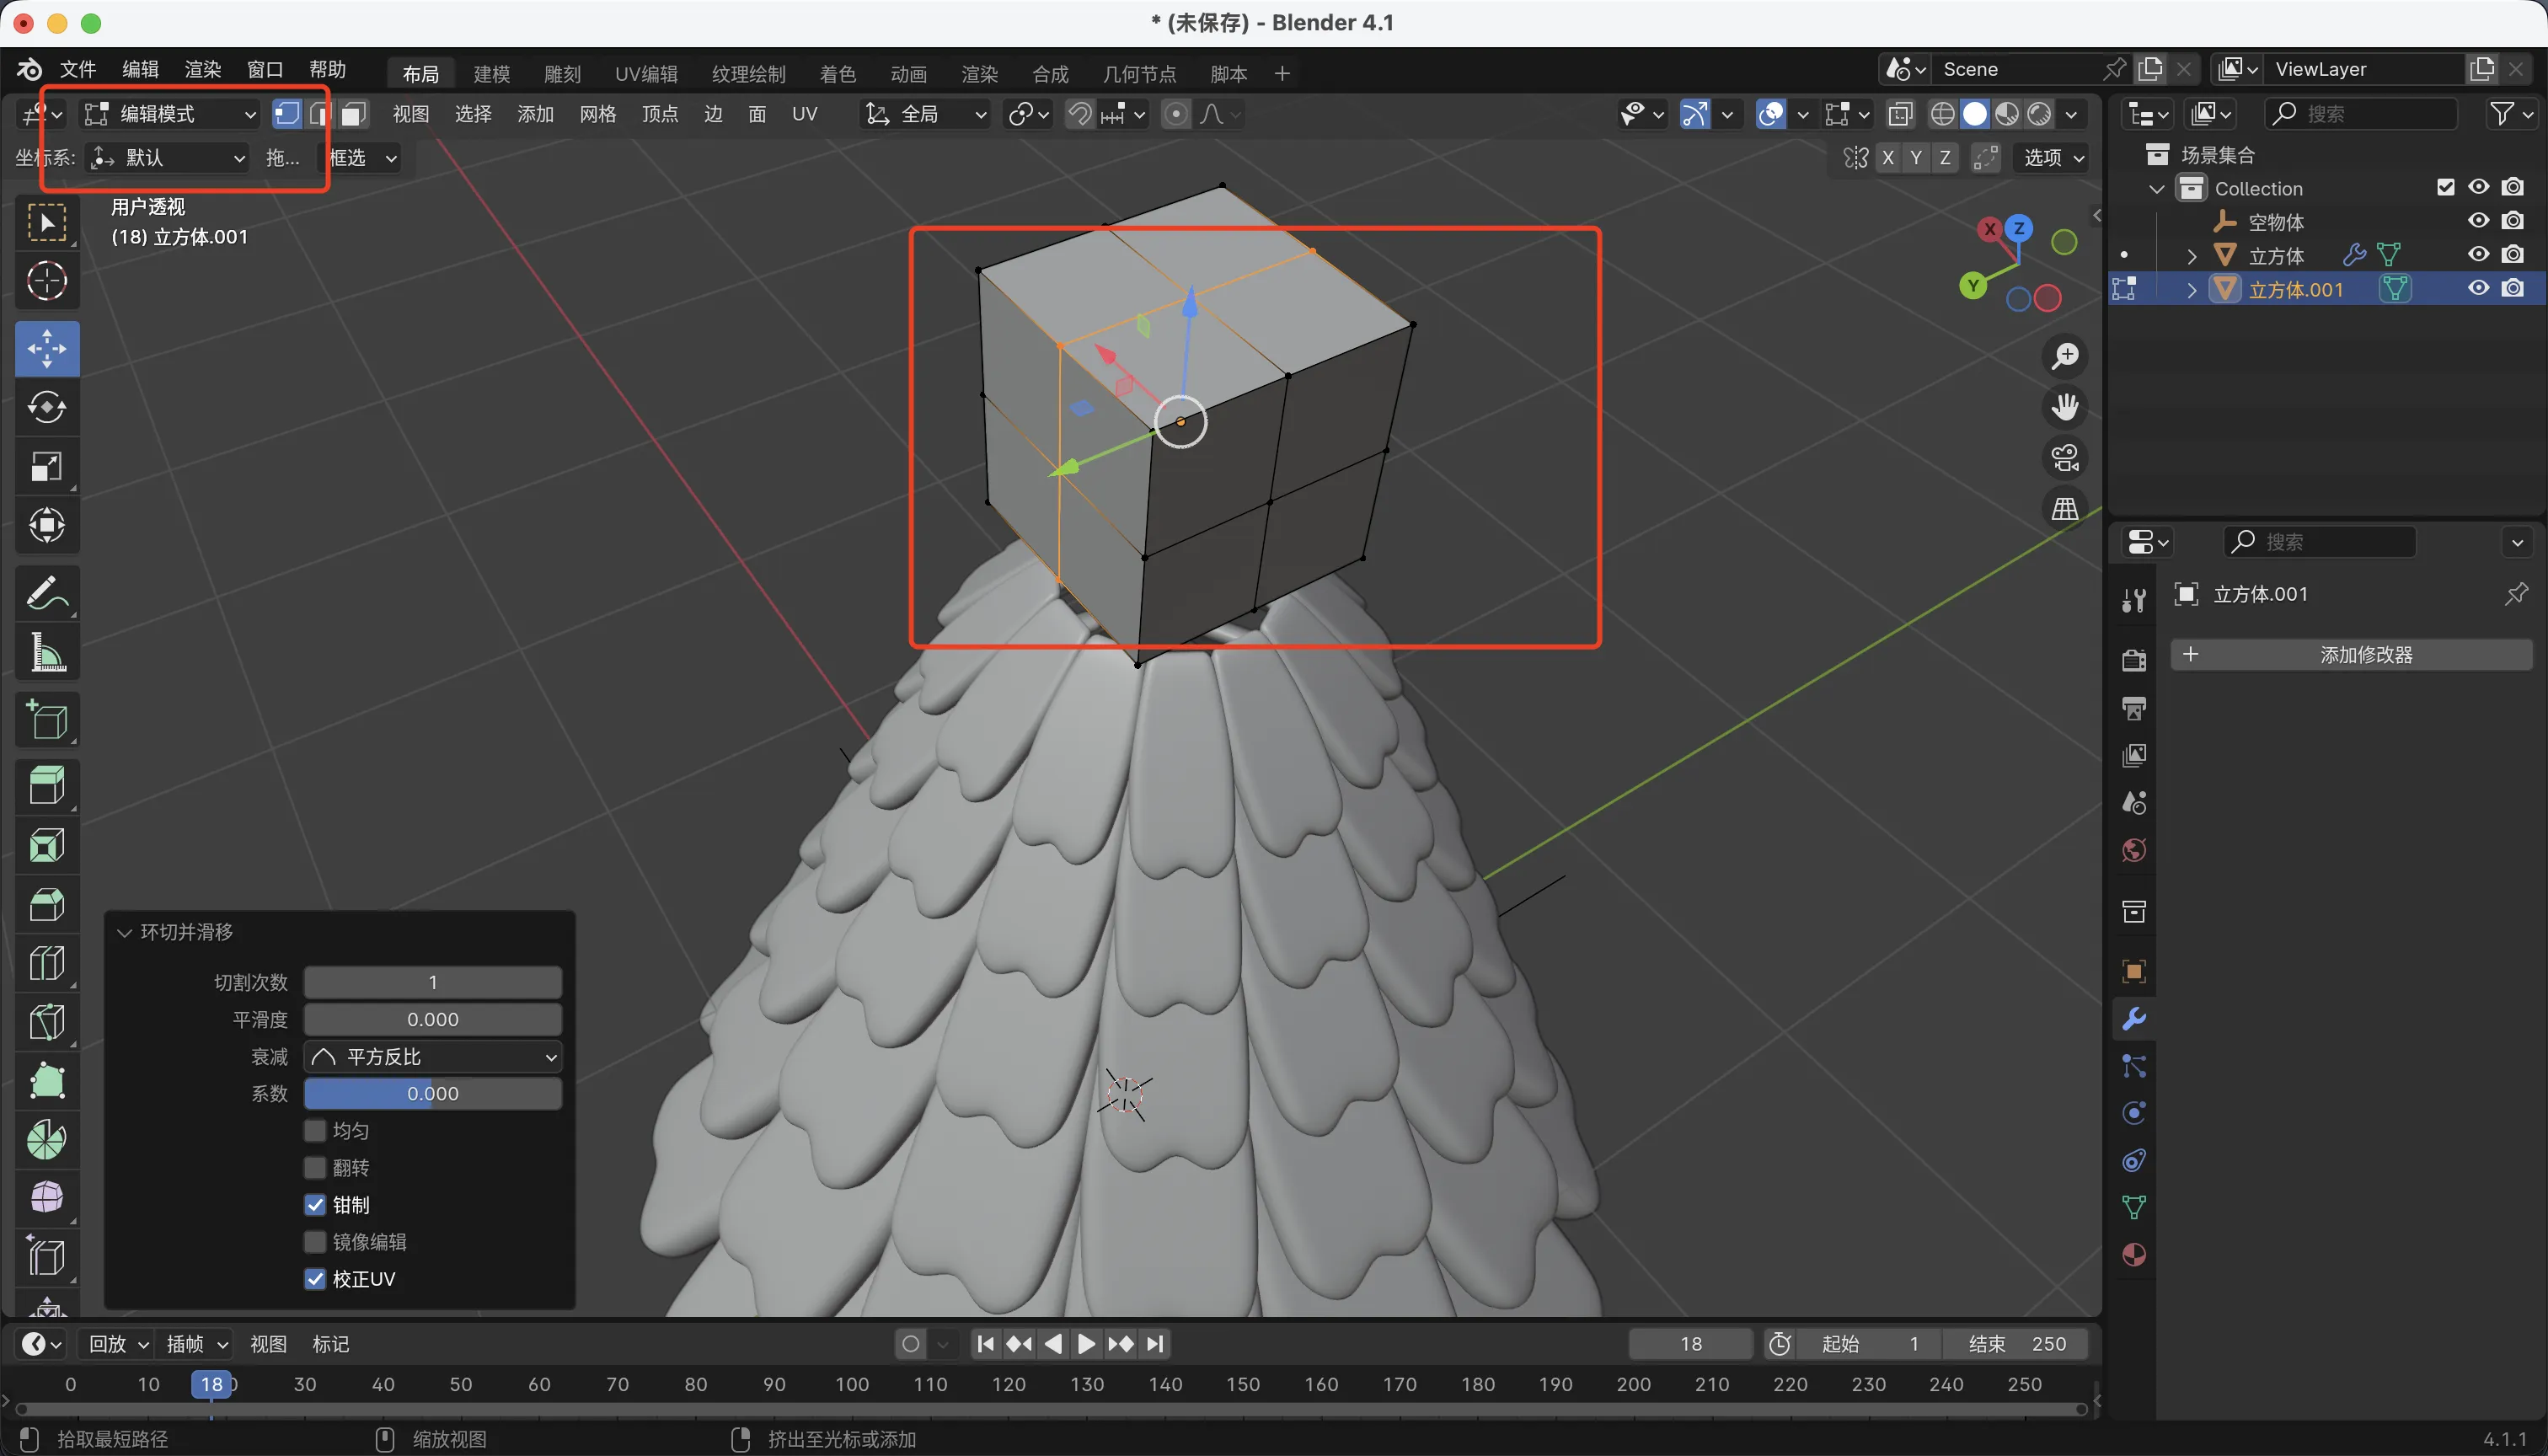The height and width of the screenshot is (1456, 2548).
Task: Uncheck the 校正UV checkbox
Action: (x=315, y=1278)
